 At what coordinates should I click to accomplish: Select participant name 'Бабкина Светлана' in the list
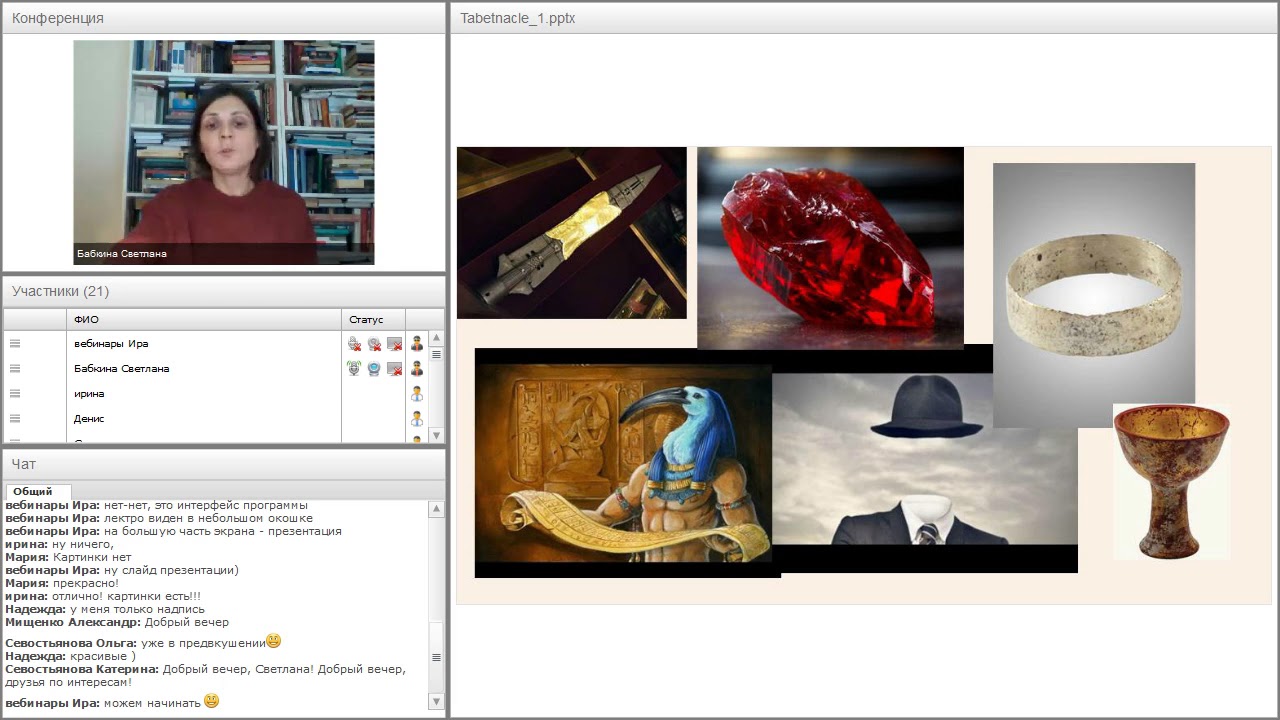[122, 369]
